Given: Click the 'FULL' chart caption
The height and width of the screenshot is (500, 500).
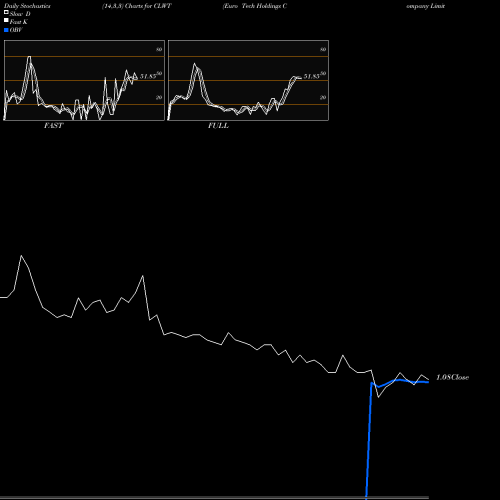Looking at the screenshot, I should point(218,126).
